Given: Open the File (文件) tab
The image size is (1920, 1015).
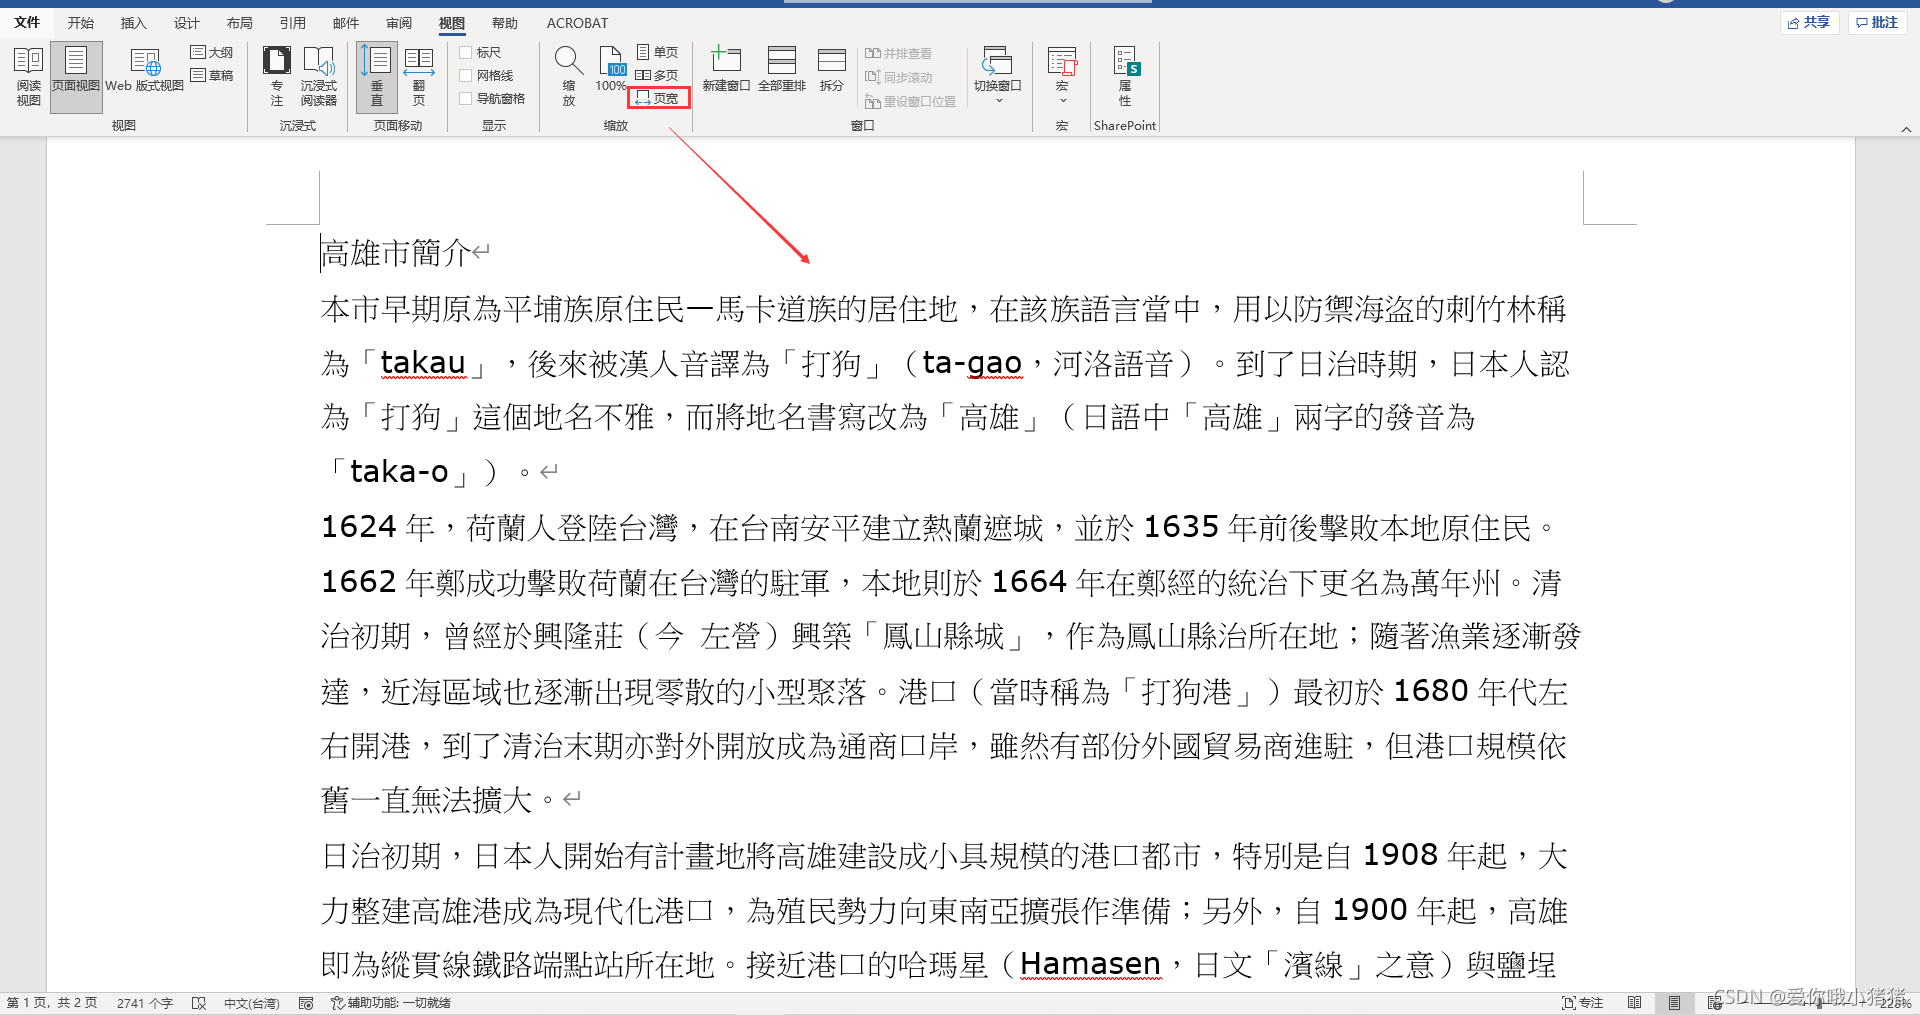Looking at the screenshot, I should (x=28, y=22).
